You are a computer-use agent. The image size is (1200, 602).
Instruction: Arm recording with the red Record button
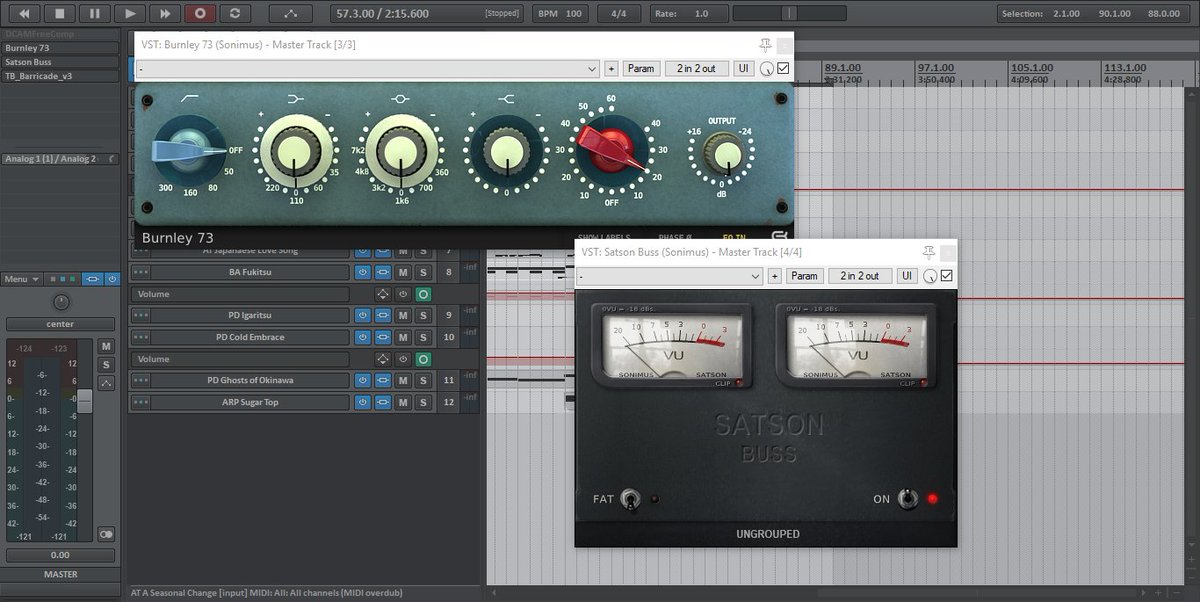tap(200, 13)
